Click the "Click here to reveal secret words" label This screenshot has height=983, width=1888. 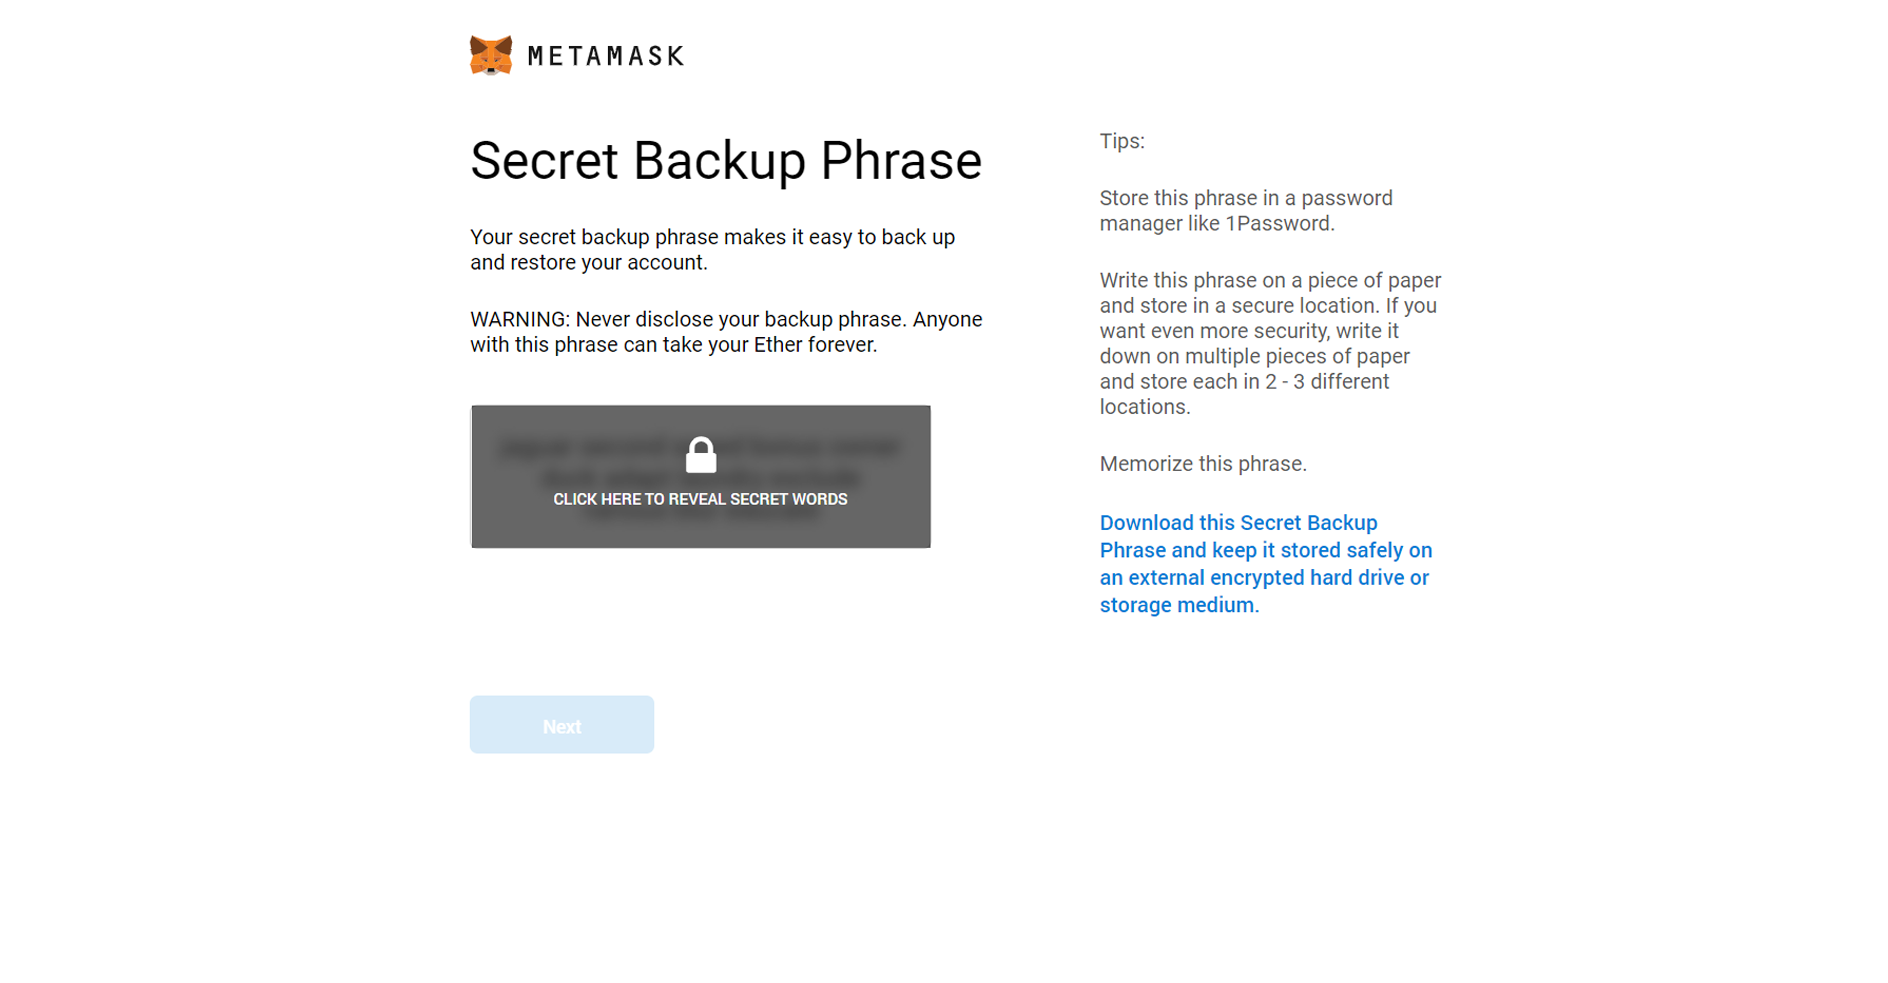(x=700, y=499)
